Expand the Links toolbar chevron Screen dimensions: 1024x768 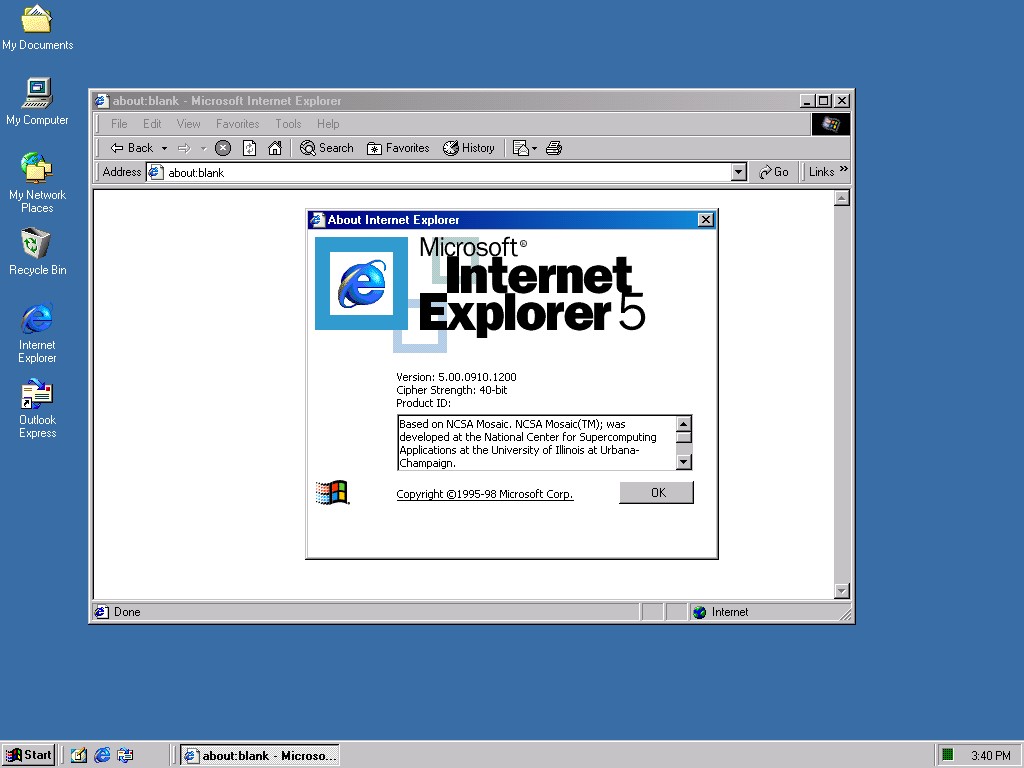pyautogui.click(x=844, y=169)
